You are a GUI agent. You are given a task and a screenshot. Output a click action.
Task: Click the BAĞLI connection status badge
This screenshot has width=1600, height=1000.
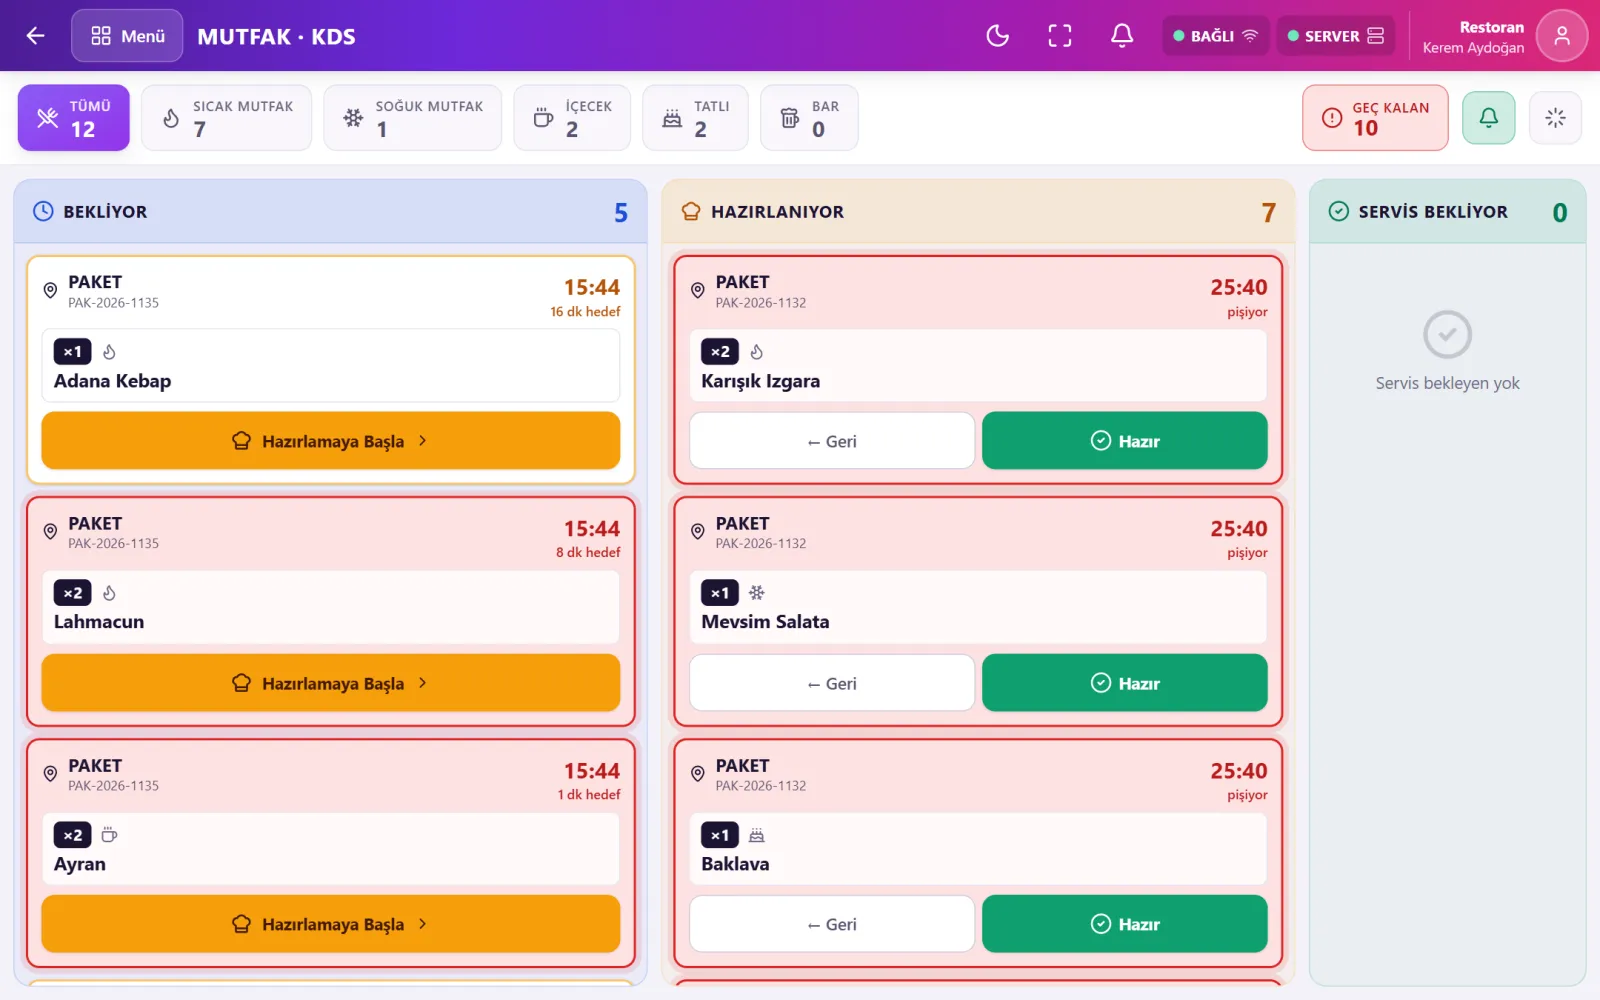pyautogui.click(x=1216, y=36)
